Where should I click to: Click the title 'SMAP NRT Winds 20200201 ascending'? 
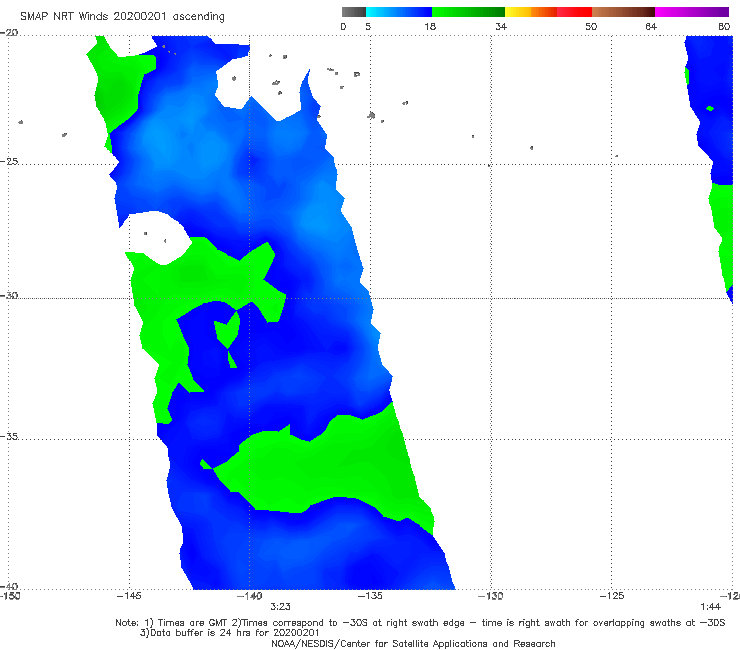tap(122, 17)
